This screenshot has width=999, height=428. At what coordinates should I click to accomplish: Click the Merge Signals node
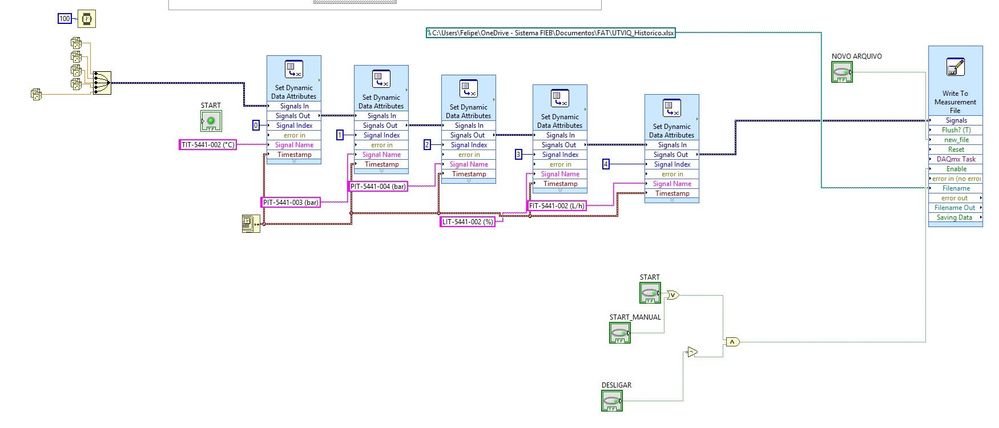tap(102, 83)
